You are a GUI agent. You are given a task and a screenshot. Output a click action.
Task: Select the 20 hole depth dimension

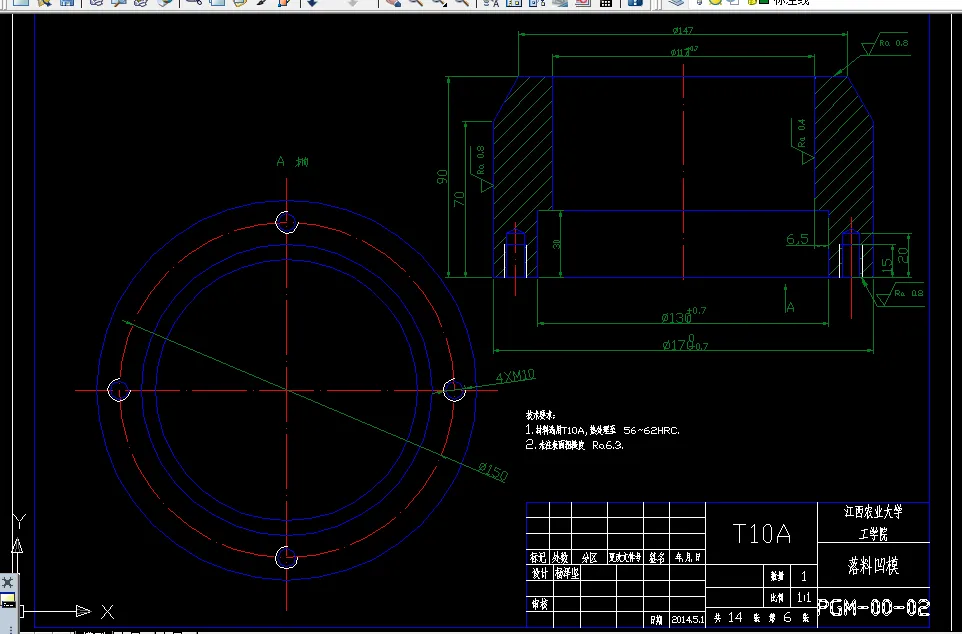[x=903, y=255]
